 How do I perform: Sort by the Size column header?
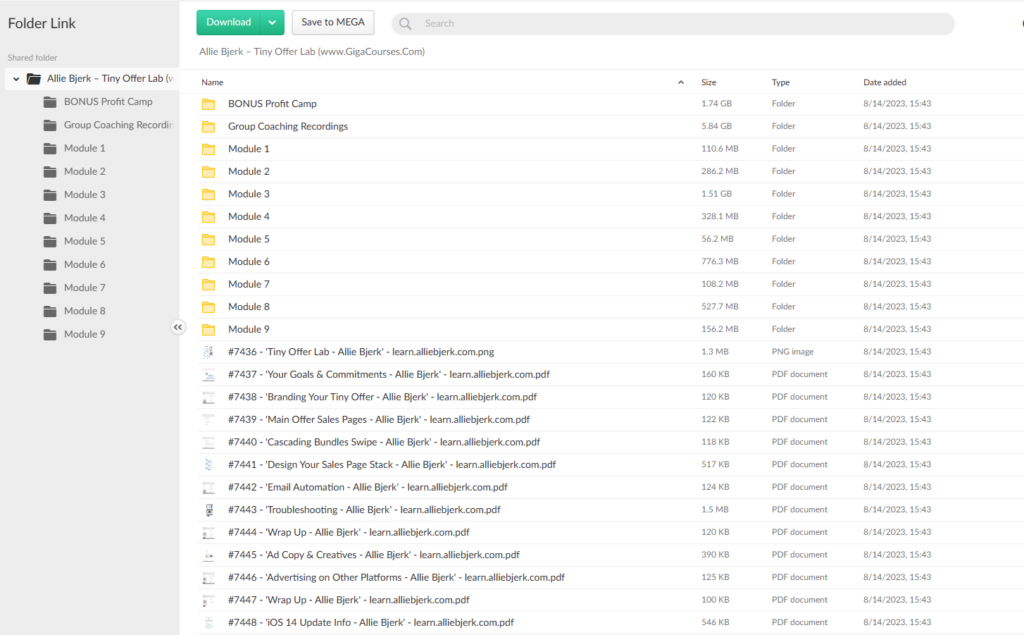[708, 82]
